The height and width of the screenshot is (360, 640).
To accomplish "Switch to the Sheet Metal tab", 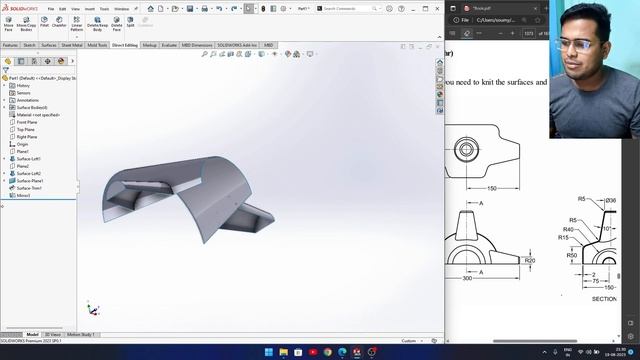I will coord(72,45).
